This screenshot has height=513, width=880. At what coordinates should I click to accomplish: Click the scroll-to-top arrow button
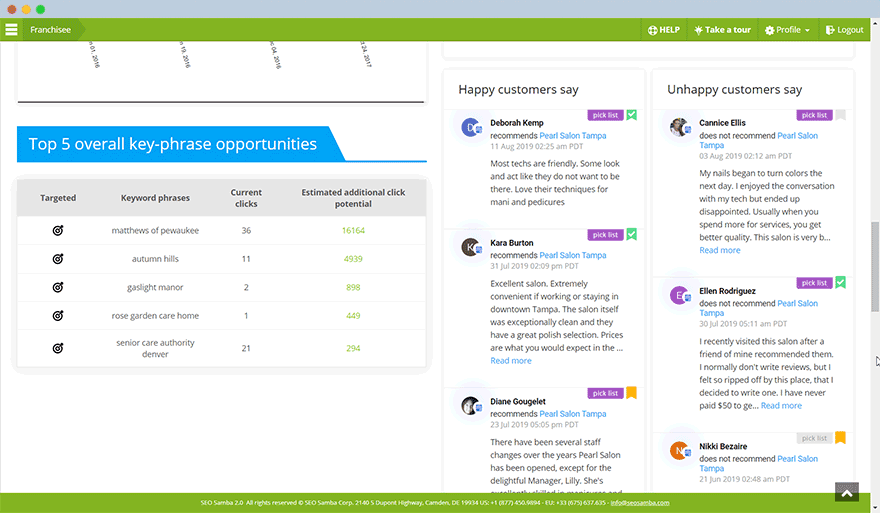coord(846,493)
